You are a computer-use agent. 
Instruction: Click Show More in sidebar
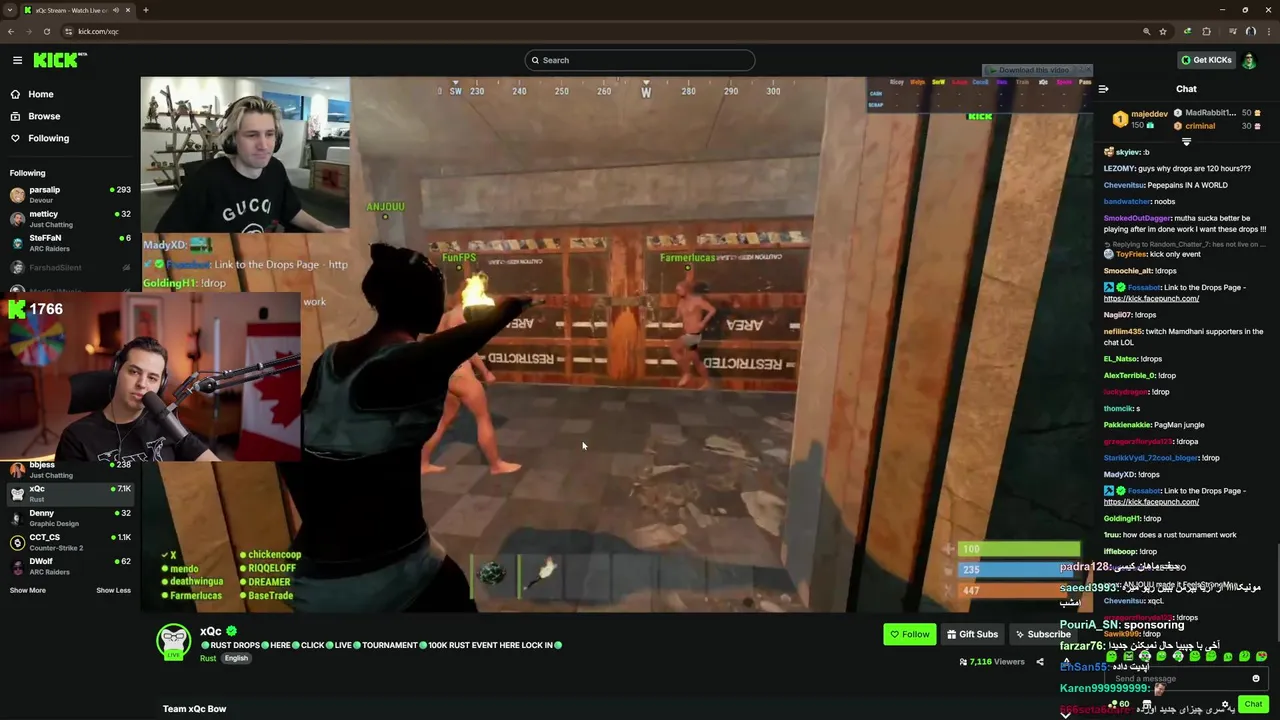(x=28, y=590)
